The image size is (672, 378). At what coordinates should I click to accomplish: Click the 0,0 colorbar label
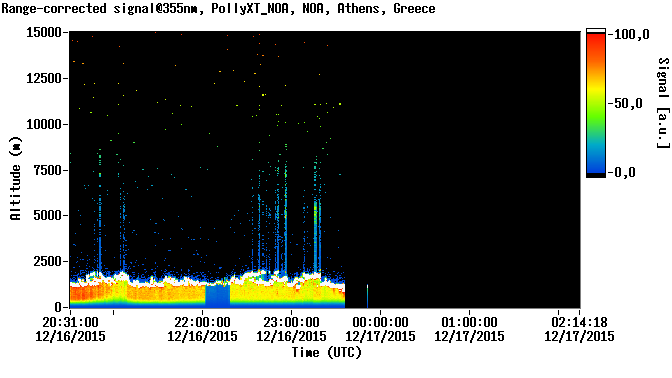[625, 172]
